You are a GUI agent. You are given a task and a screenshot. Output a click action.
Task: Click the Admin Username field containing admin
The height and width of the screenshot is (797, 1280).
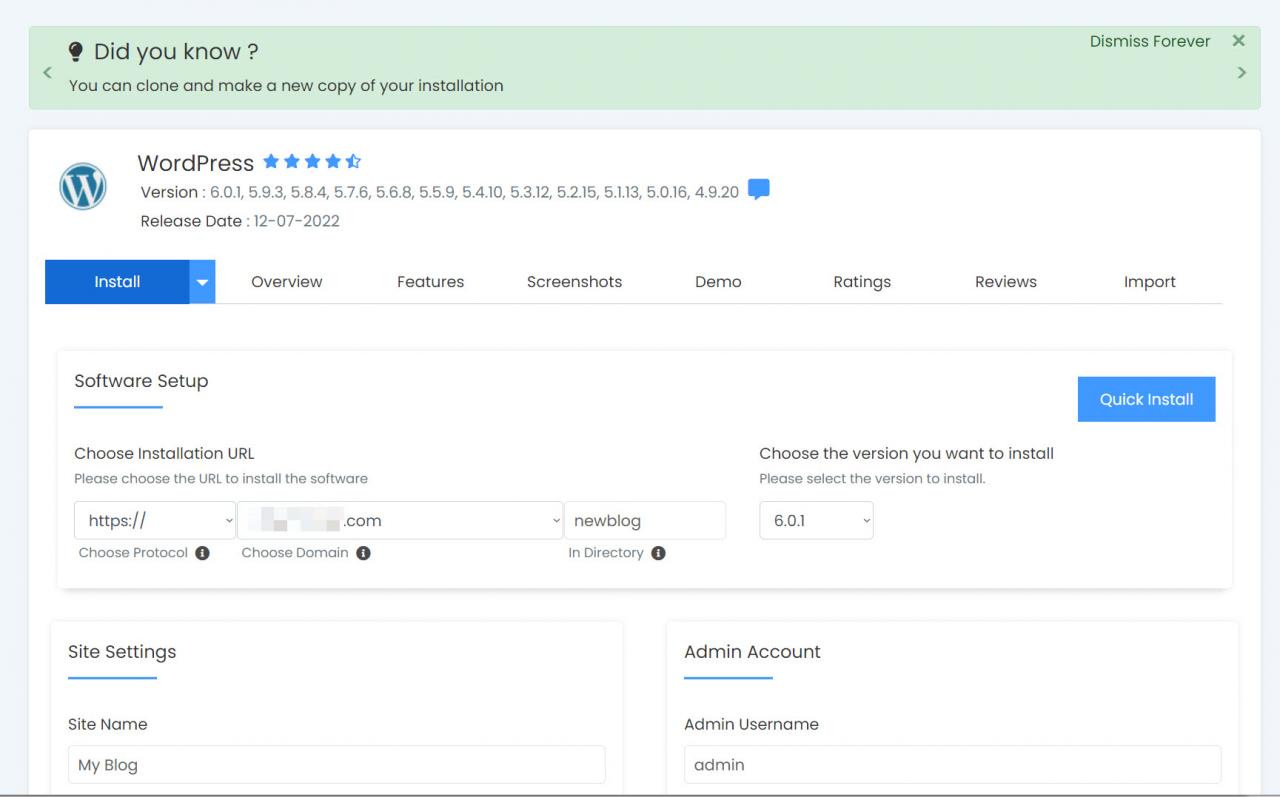point(953,764)
